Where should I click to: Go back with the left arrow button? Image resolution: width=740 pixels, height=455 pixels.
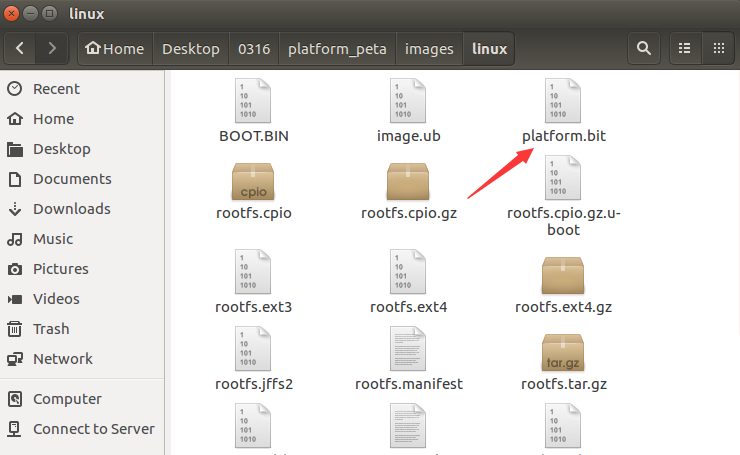(20, 48)
